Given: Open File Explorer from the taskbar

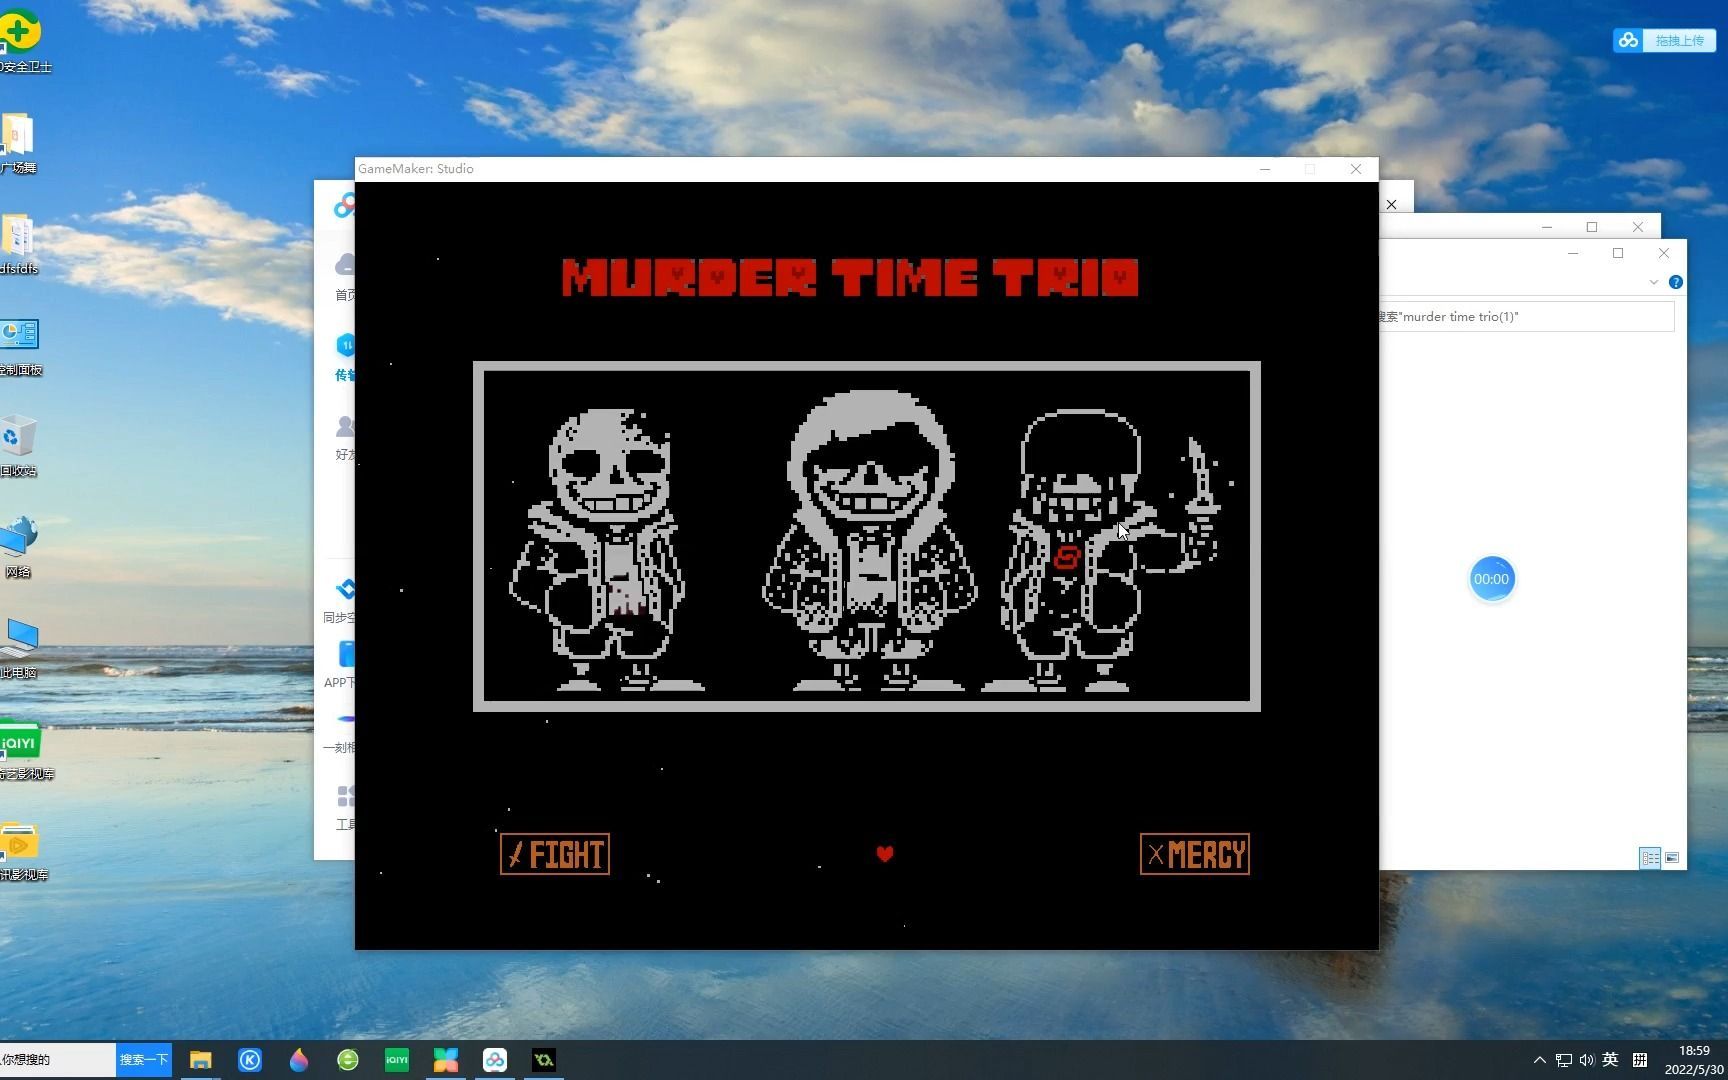Looking at the screenshot, I should pyautogui.click(x=201, y=1060).
